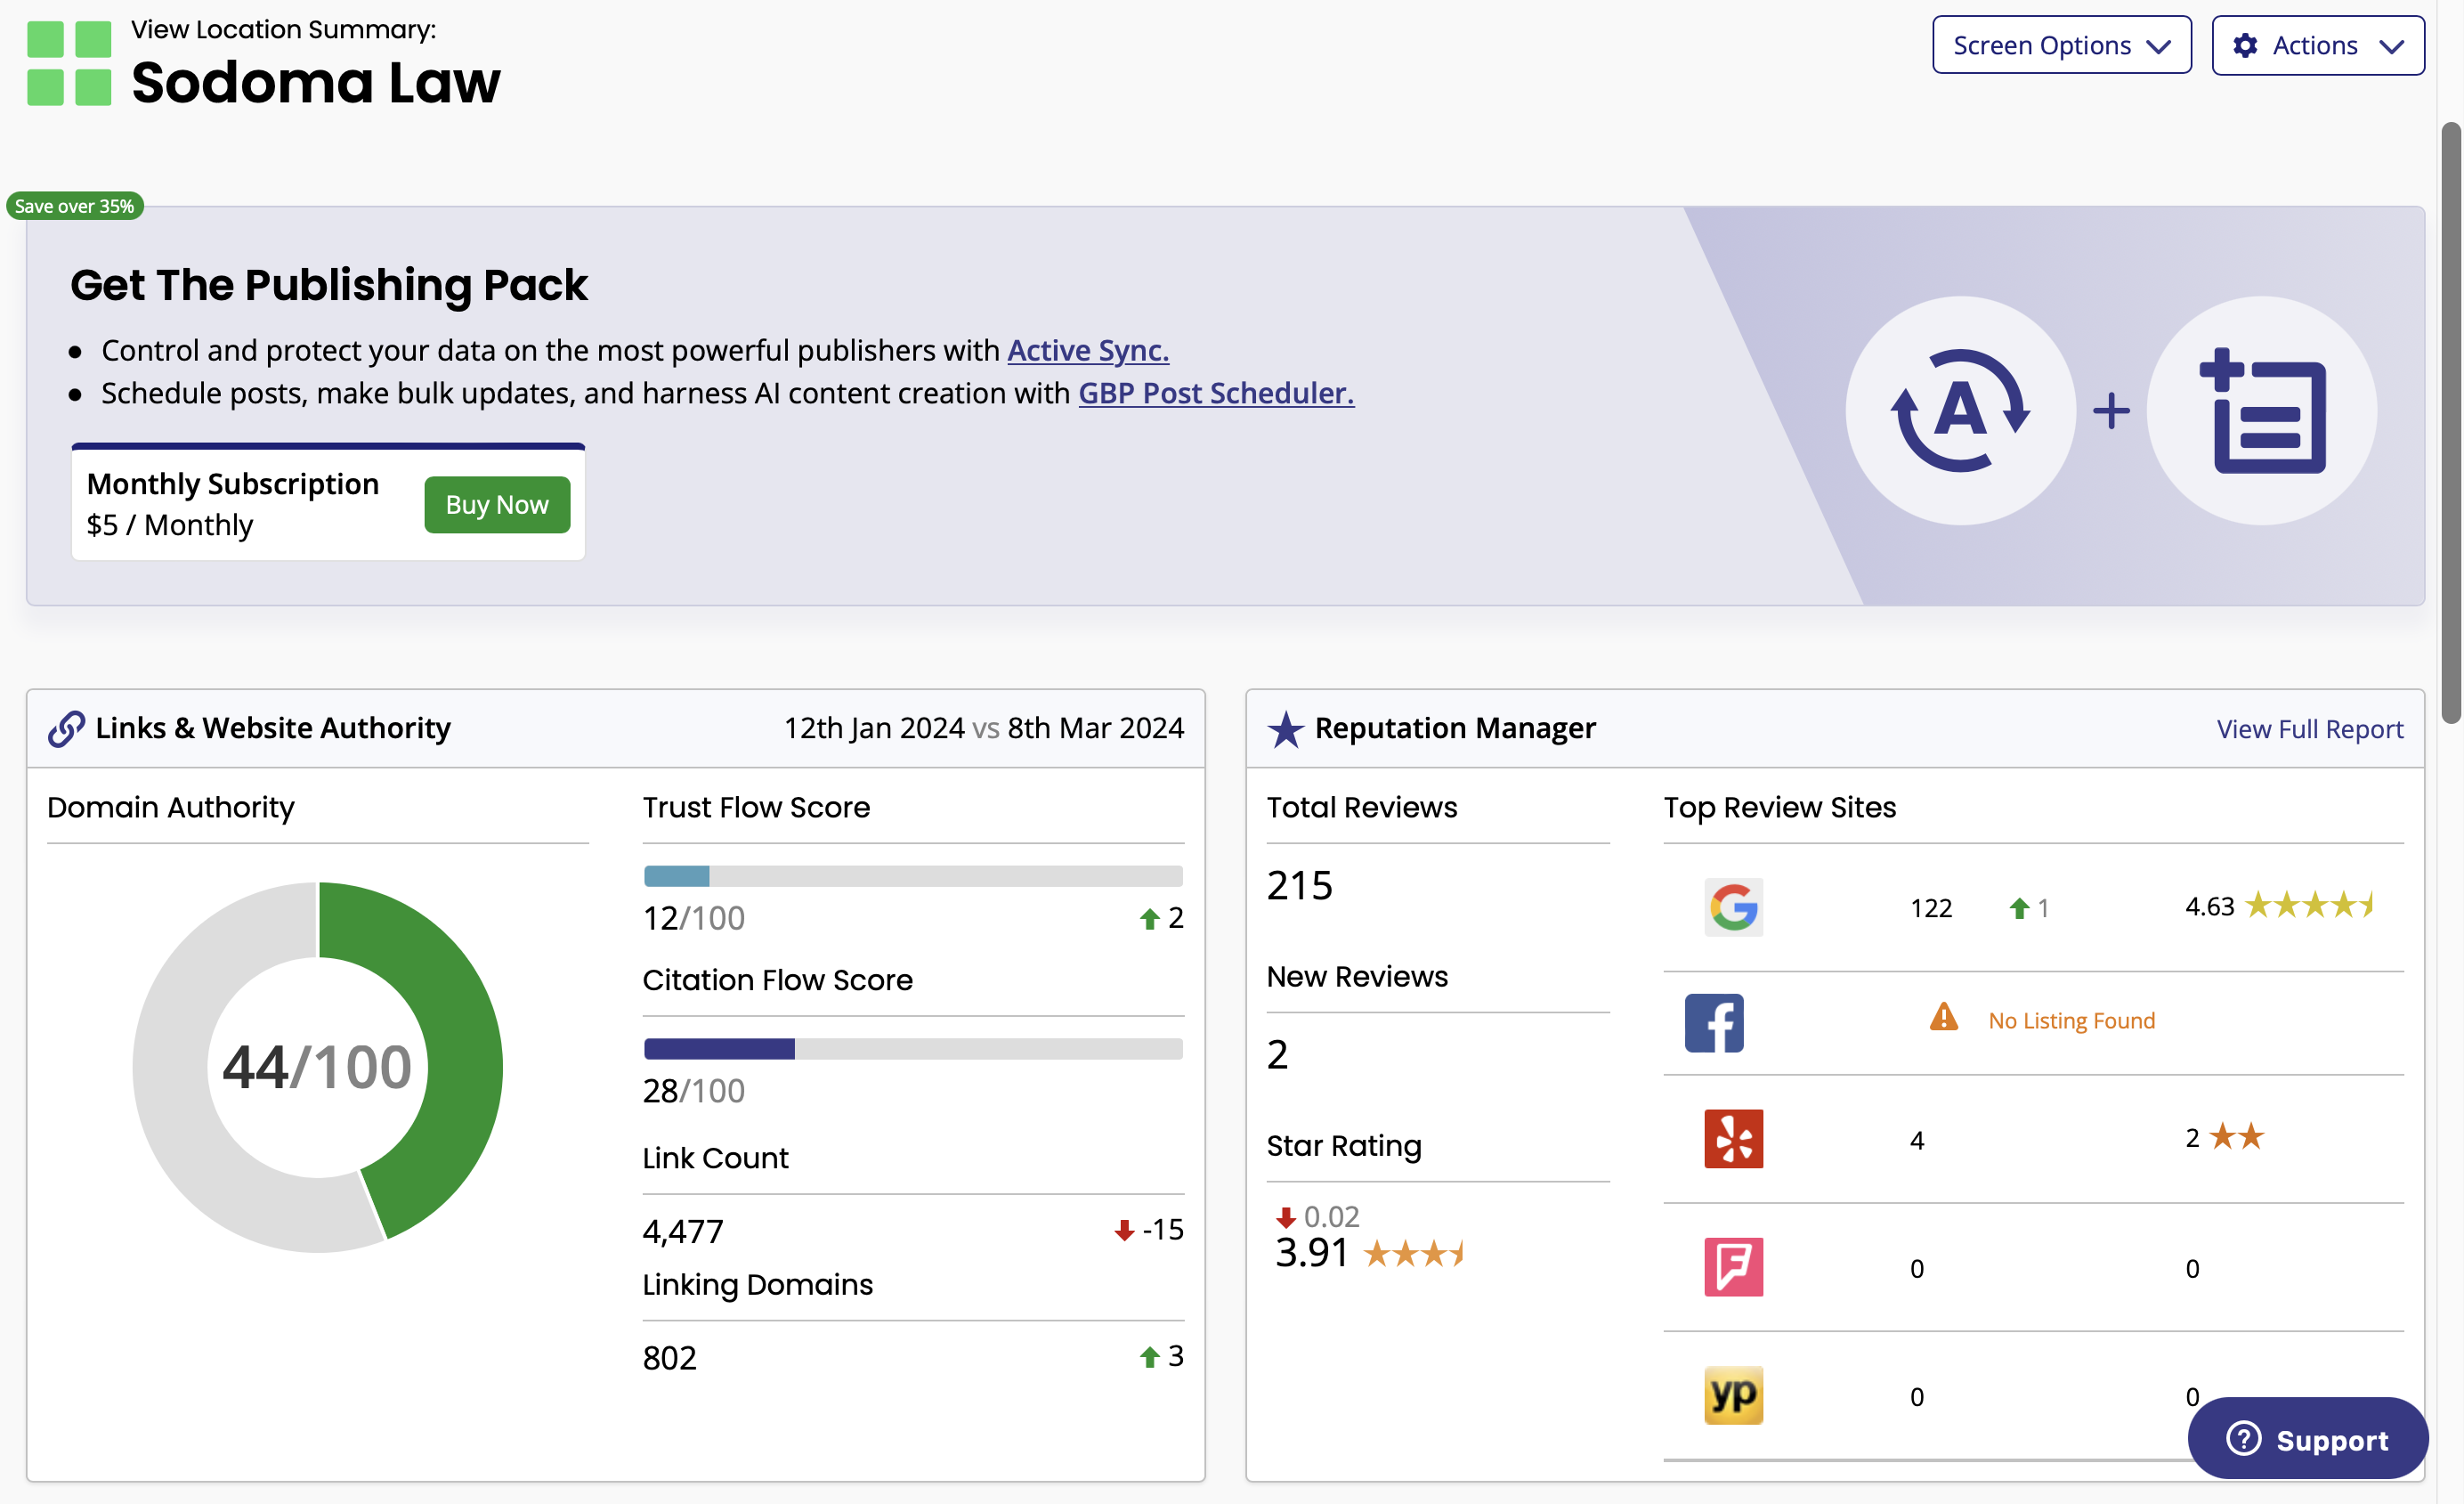Follow the GBP Post Scheduler link
The image size is (2464, 1504).
click(1216, 393)
